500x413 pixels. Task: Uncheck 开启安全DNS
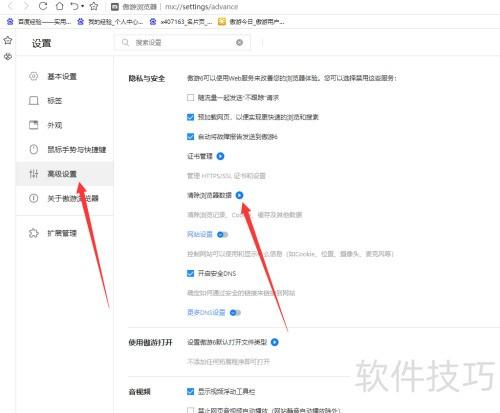[x=190, y=274]
